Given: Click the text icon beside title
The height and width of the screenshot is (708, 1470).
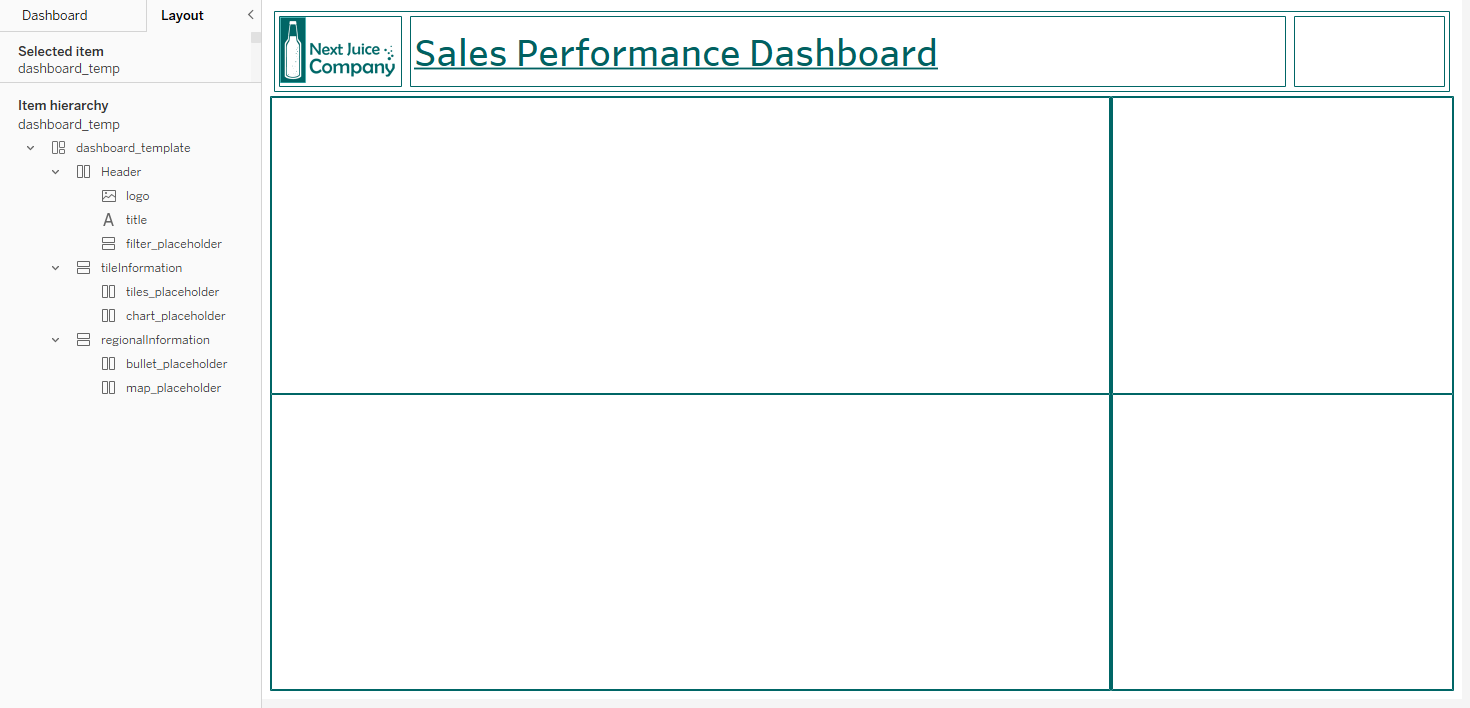Looking at the screenshot, I should [x=108, y=219].
